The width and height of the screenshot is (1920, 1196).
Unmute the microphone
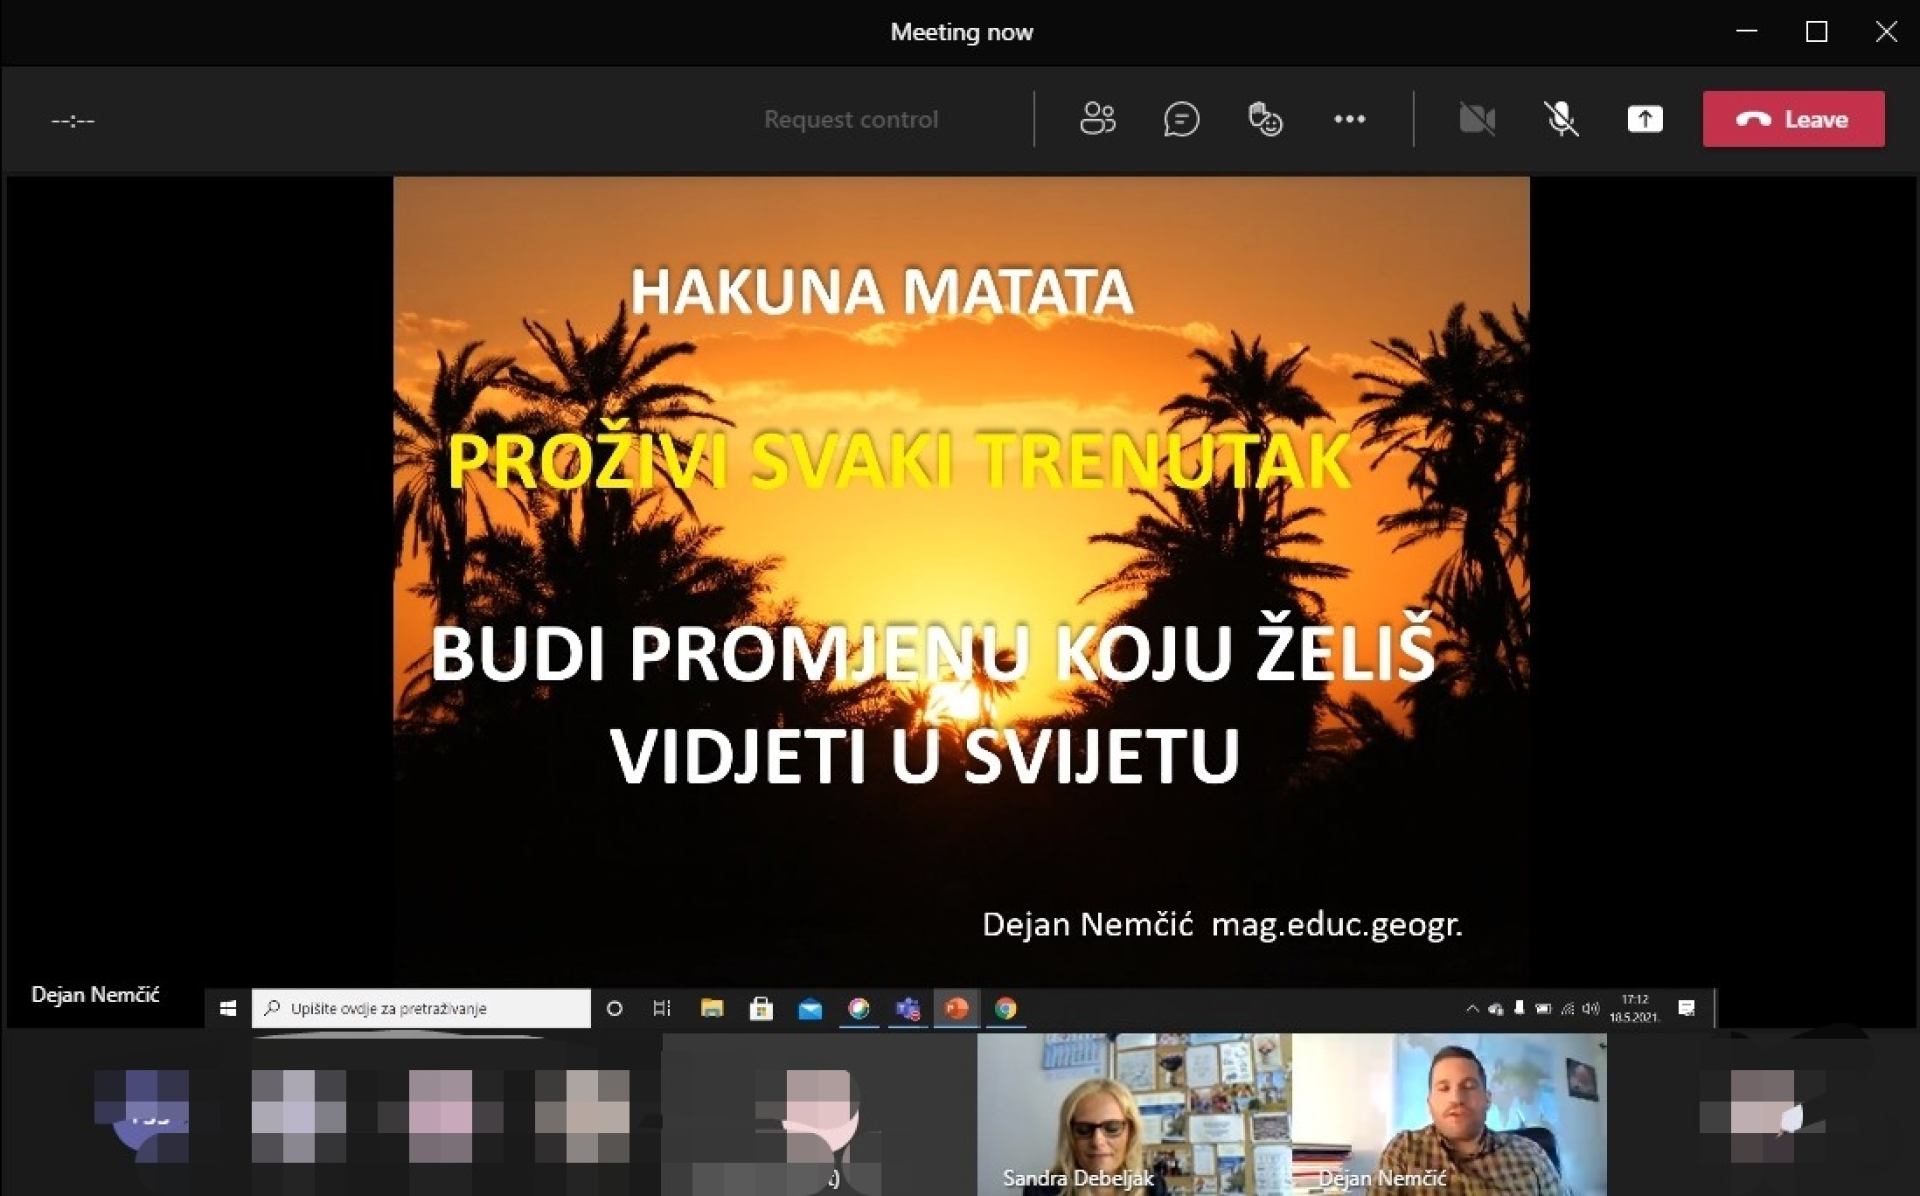[x=1561, y=119]
